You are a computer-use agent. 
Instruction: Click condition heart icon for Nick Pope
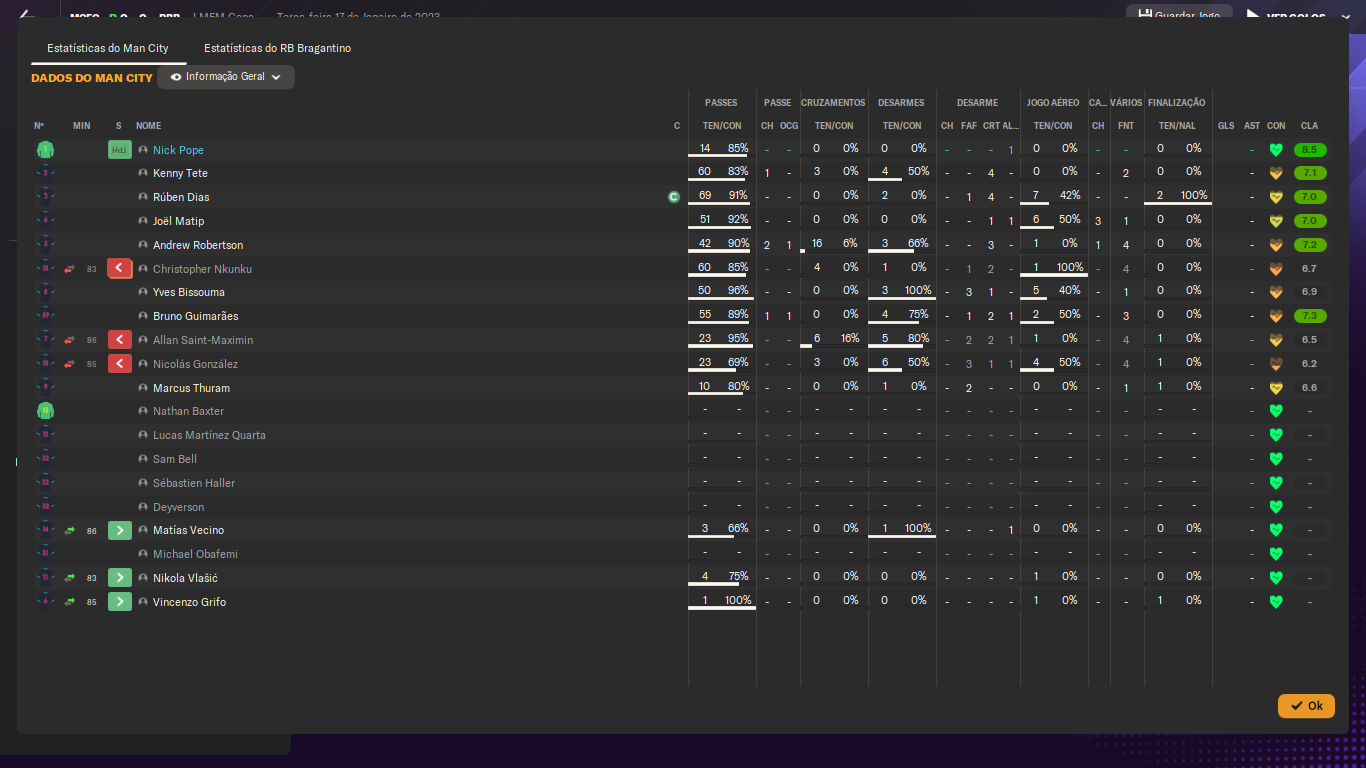pos(1275,150)
